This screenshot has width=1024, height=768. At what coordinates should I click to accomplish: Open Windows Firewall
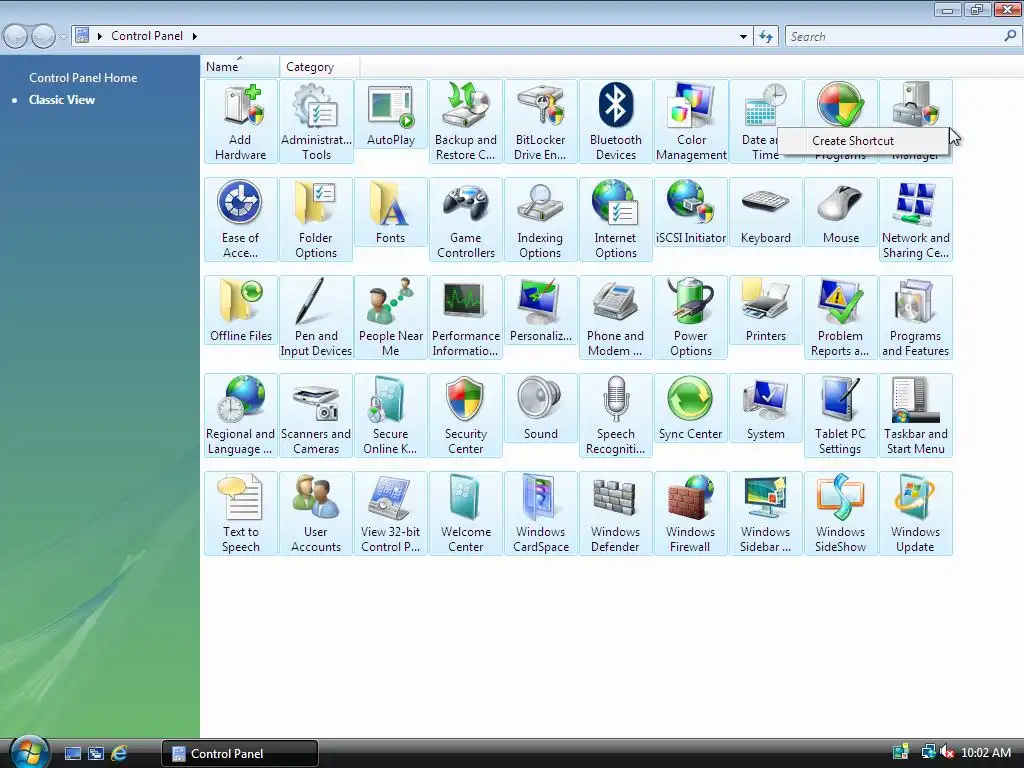[x=691, y=513]
